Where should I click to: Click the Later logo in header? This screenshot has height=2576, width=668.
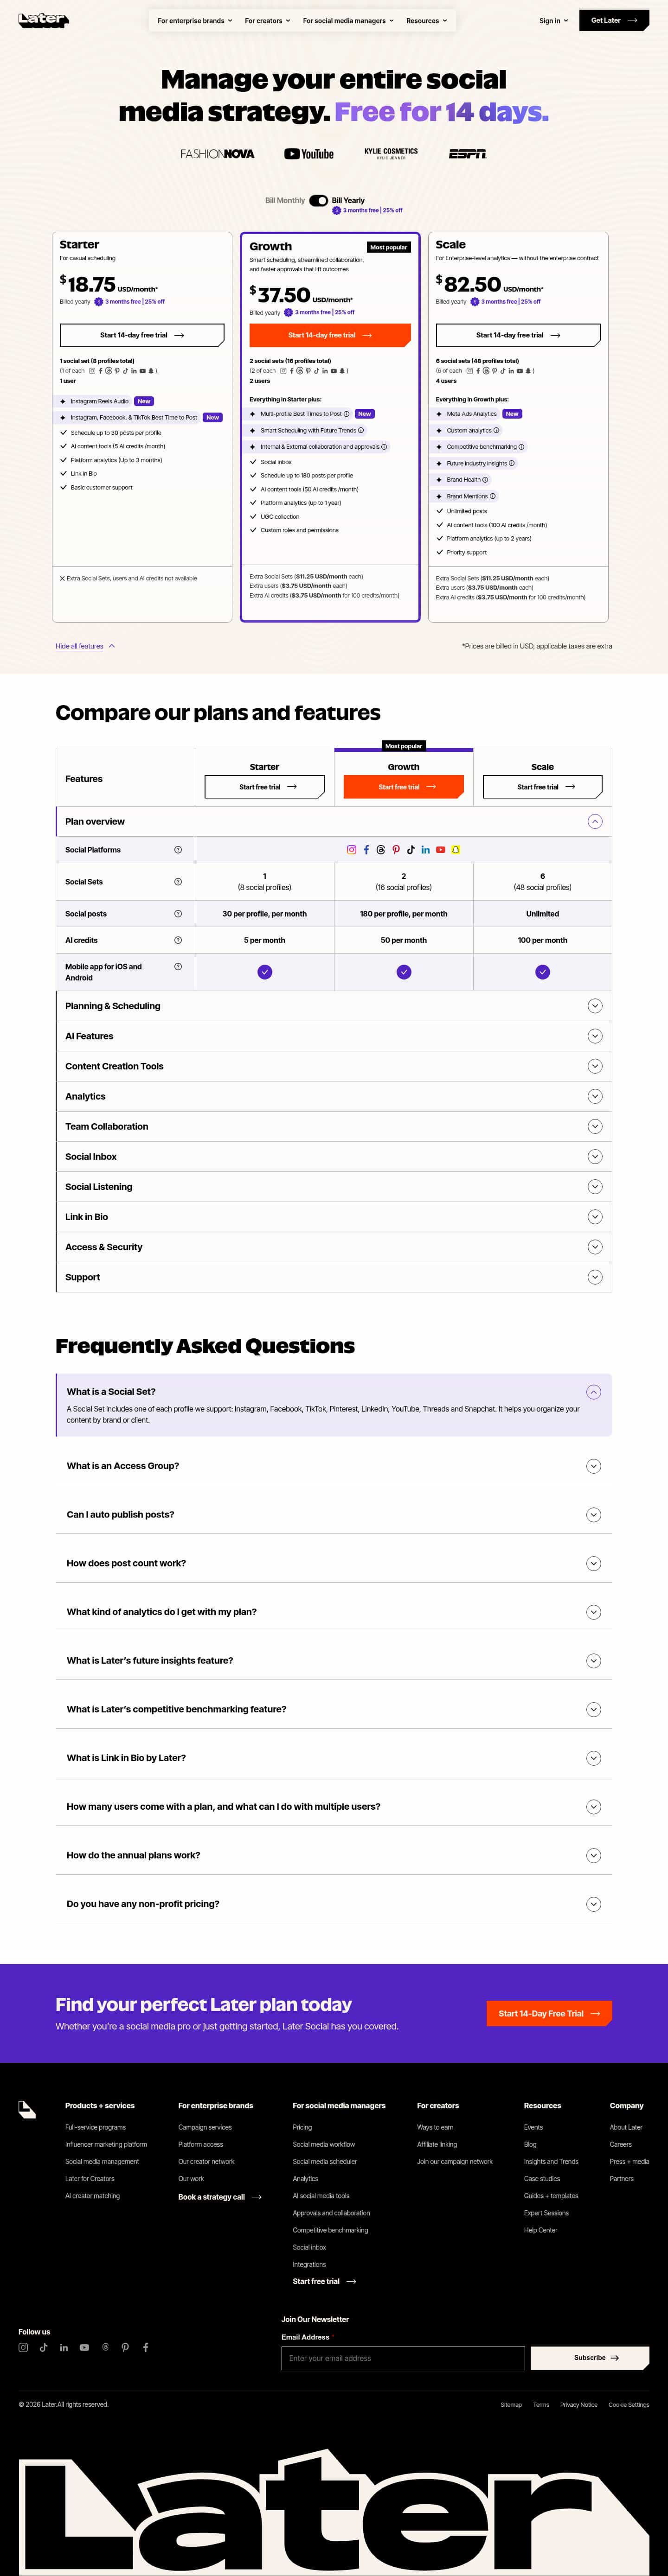pyautogui.click(x=43, y=20)
